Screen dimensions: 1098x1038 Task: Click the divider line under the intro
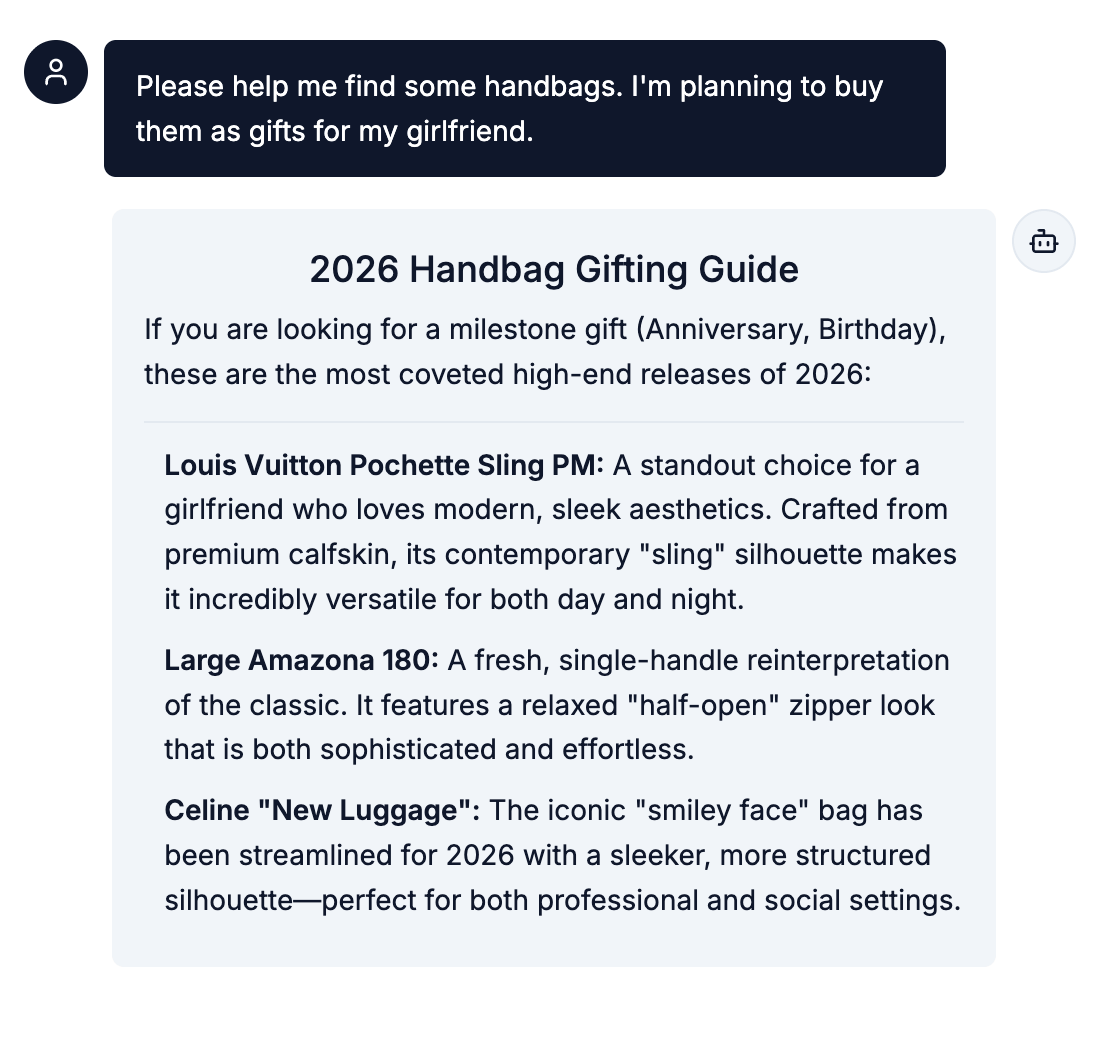(x=554, y=420)
